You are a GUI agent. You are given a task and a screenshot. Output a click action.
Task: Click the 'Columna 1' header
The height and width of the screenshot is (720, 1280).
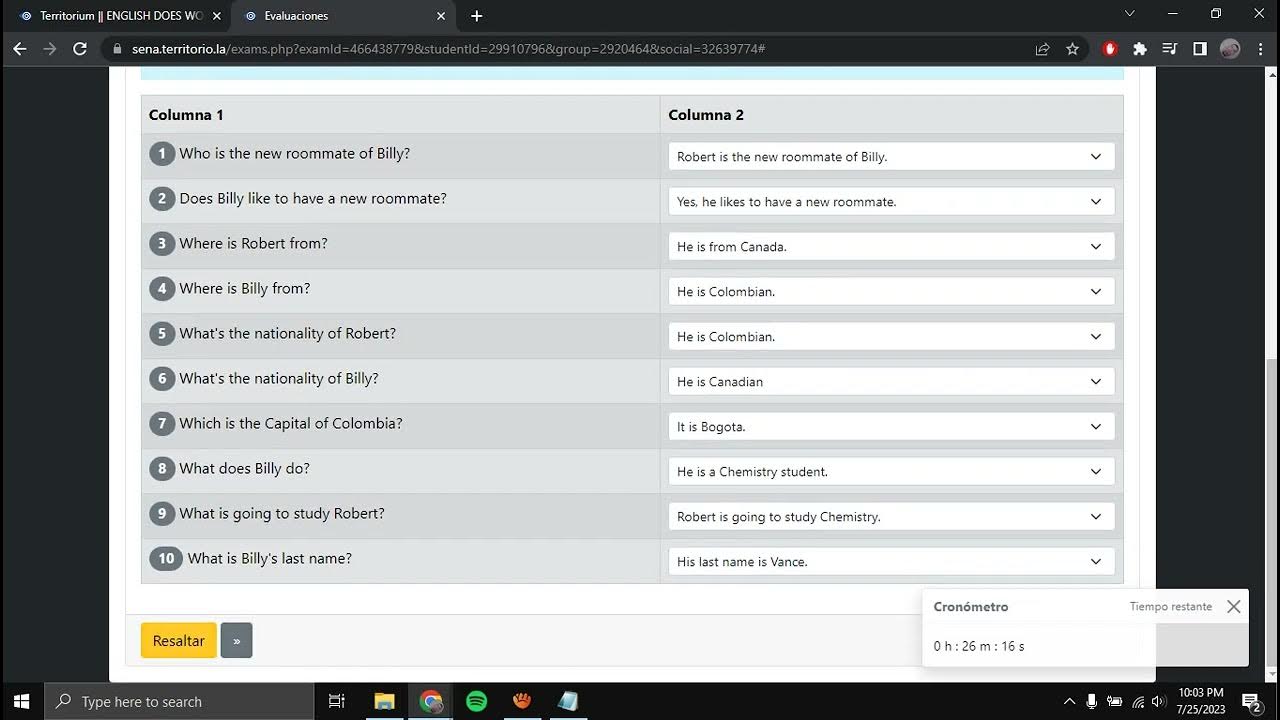(x=186, y=115)
